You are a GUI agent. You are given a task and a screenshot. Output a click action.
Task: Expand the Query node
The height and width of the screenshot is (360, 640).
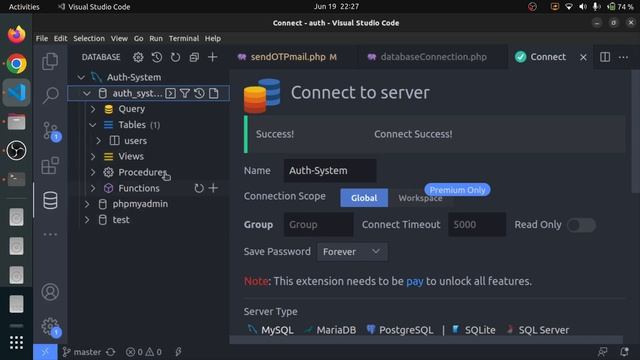pos(93,109)
